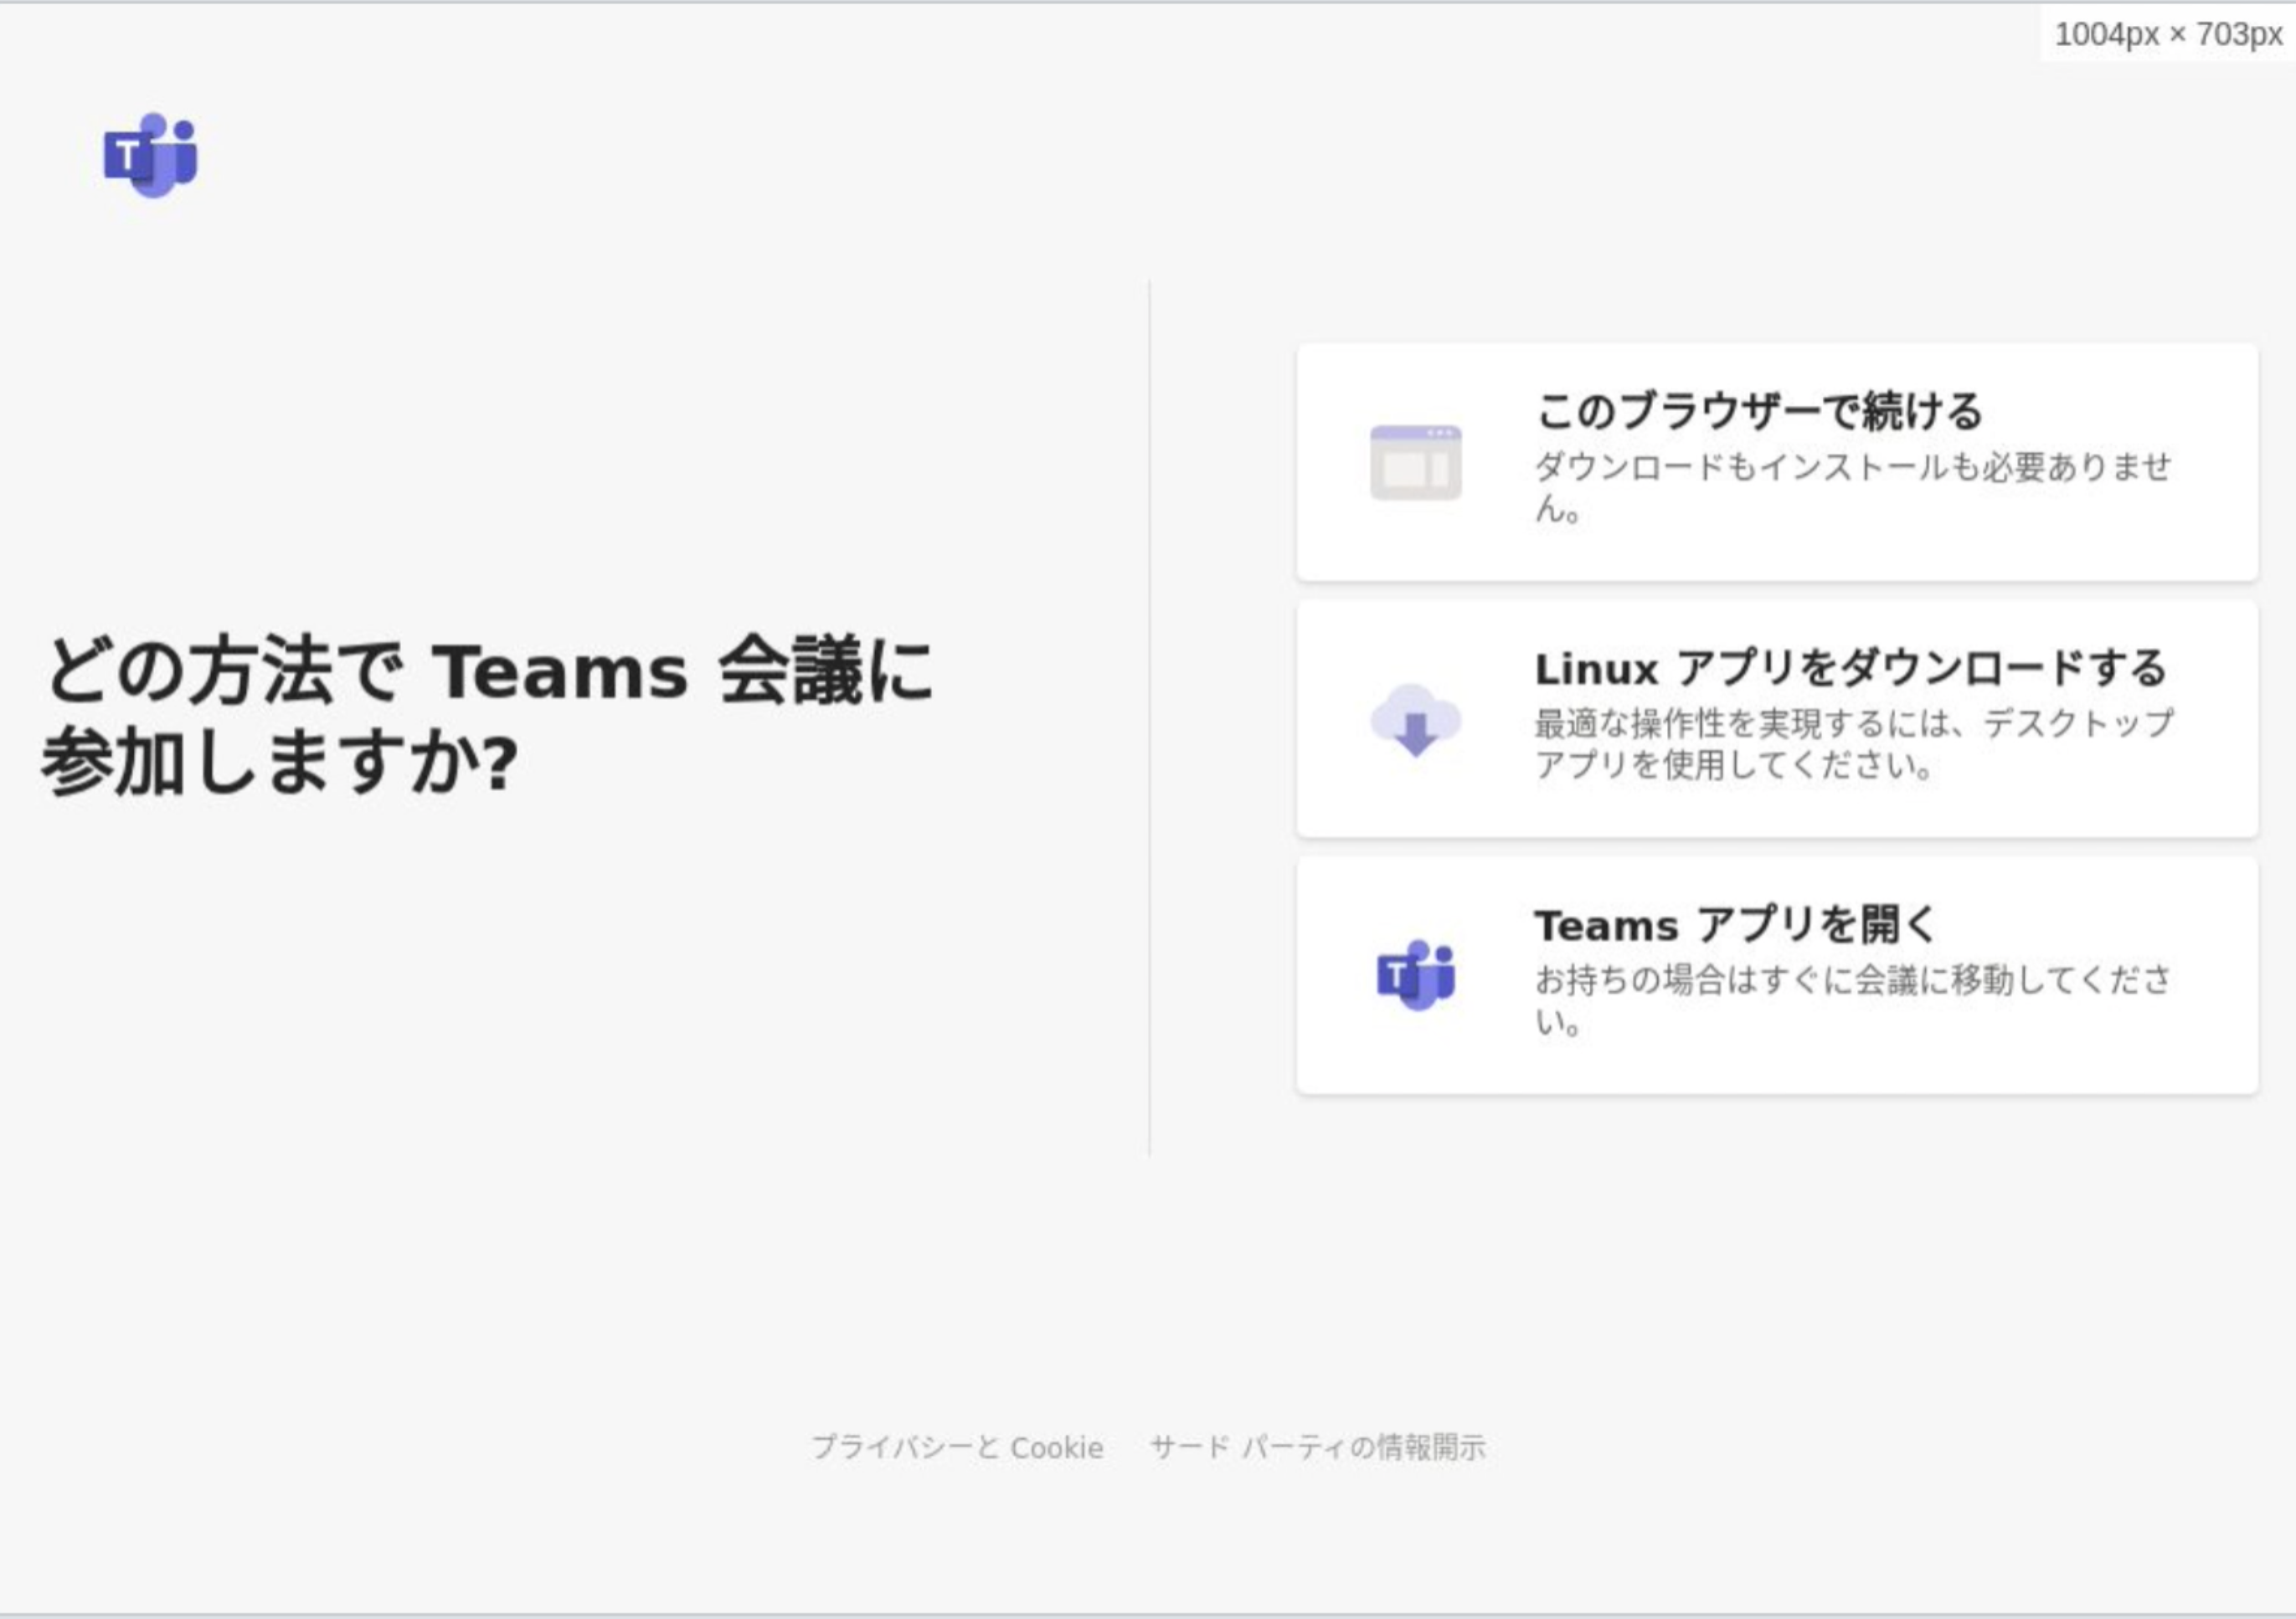Select Linux アプリをダウンロードする option
The image size is (2296, 1619).
[1777, 719]
